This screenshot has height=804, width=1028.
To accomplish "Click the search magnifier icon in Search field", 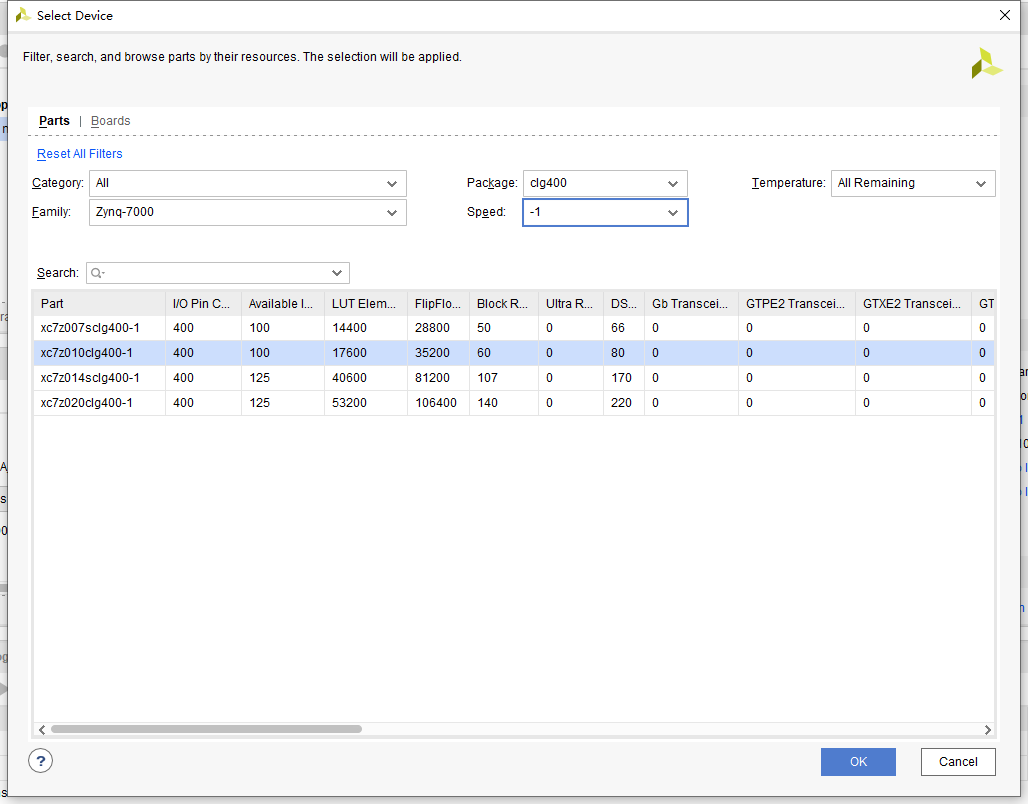I will [97, 273].
